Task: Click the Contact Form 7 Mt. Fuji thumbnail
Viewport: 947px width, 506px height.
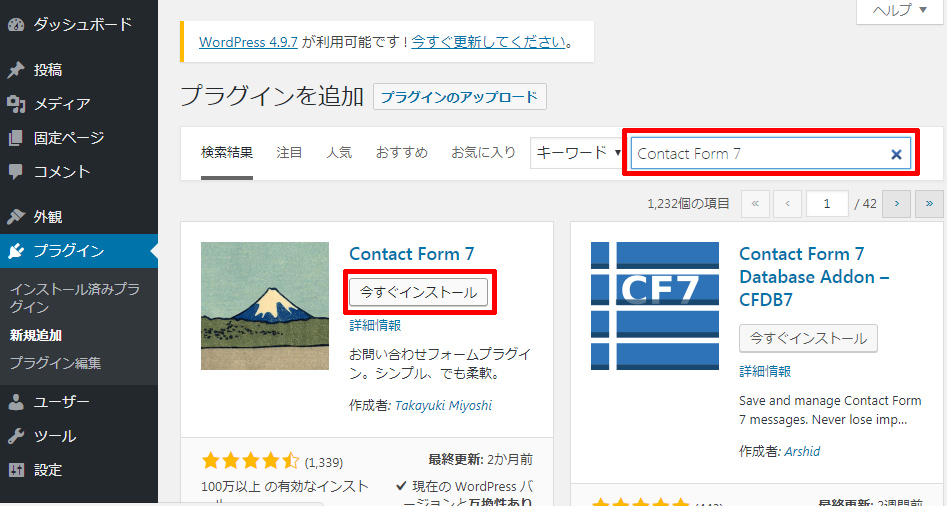Action: 264,306
